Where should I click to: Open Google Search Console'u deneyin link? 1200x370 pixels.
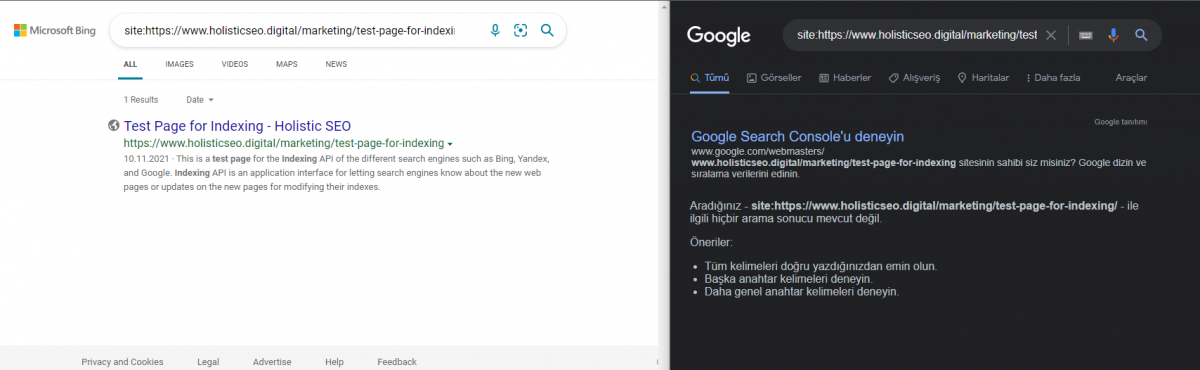(x=798, y=136)
